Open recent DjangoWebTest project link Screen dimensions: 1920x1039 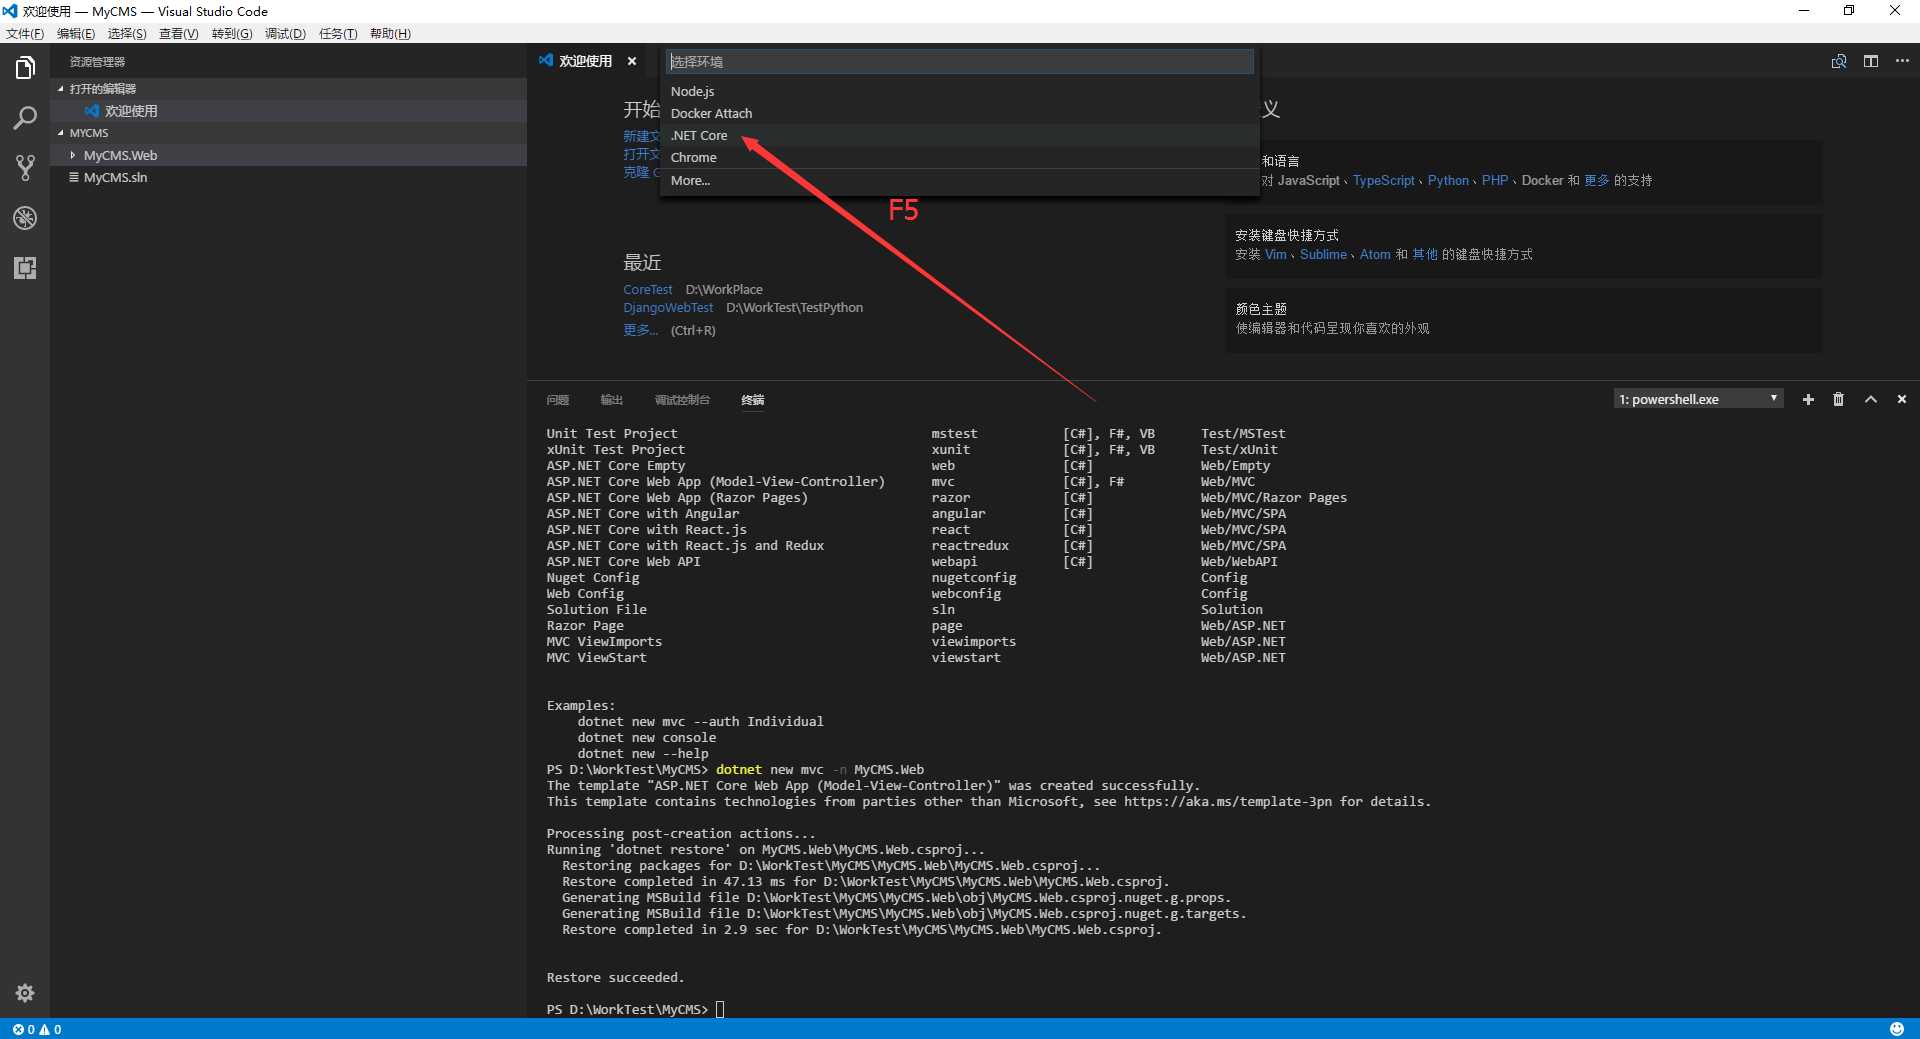[668, 308]
